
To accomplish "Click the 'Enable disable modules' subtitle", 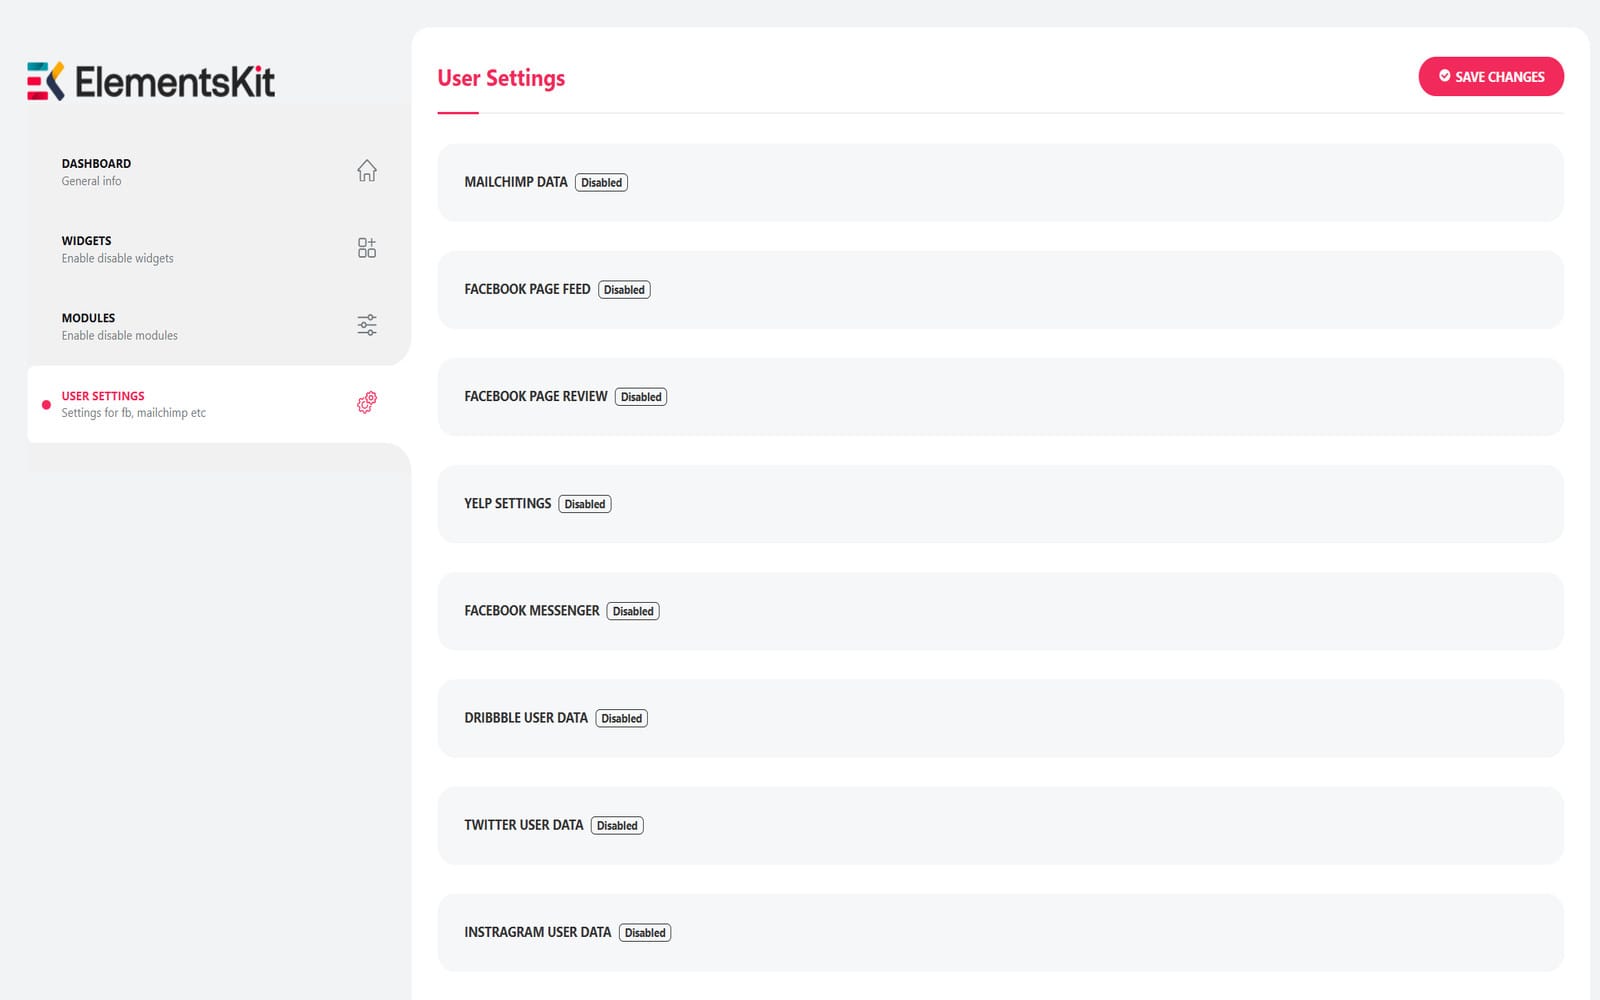I will tap(119, 336).
